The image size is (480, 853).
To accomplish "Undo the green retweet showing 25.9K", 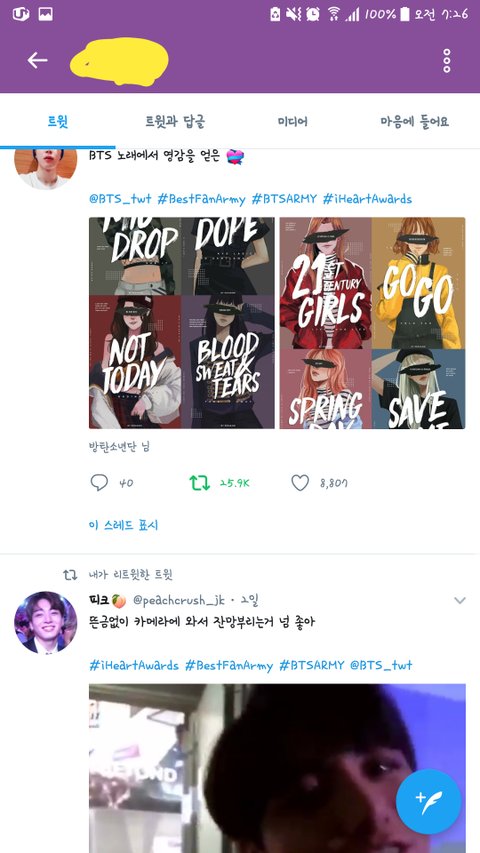I will [199, 483].
